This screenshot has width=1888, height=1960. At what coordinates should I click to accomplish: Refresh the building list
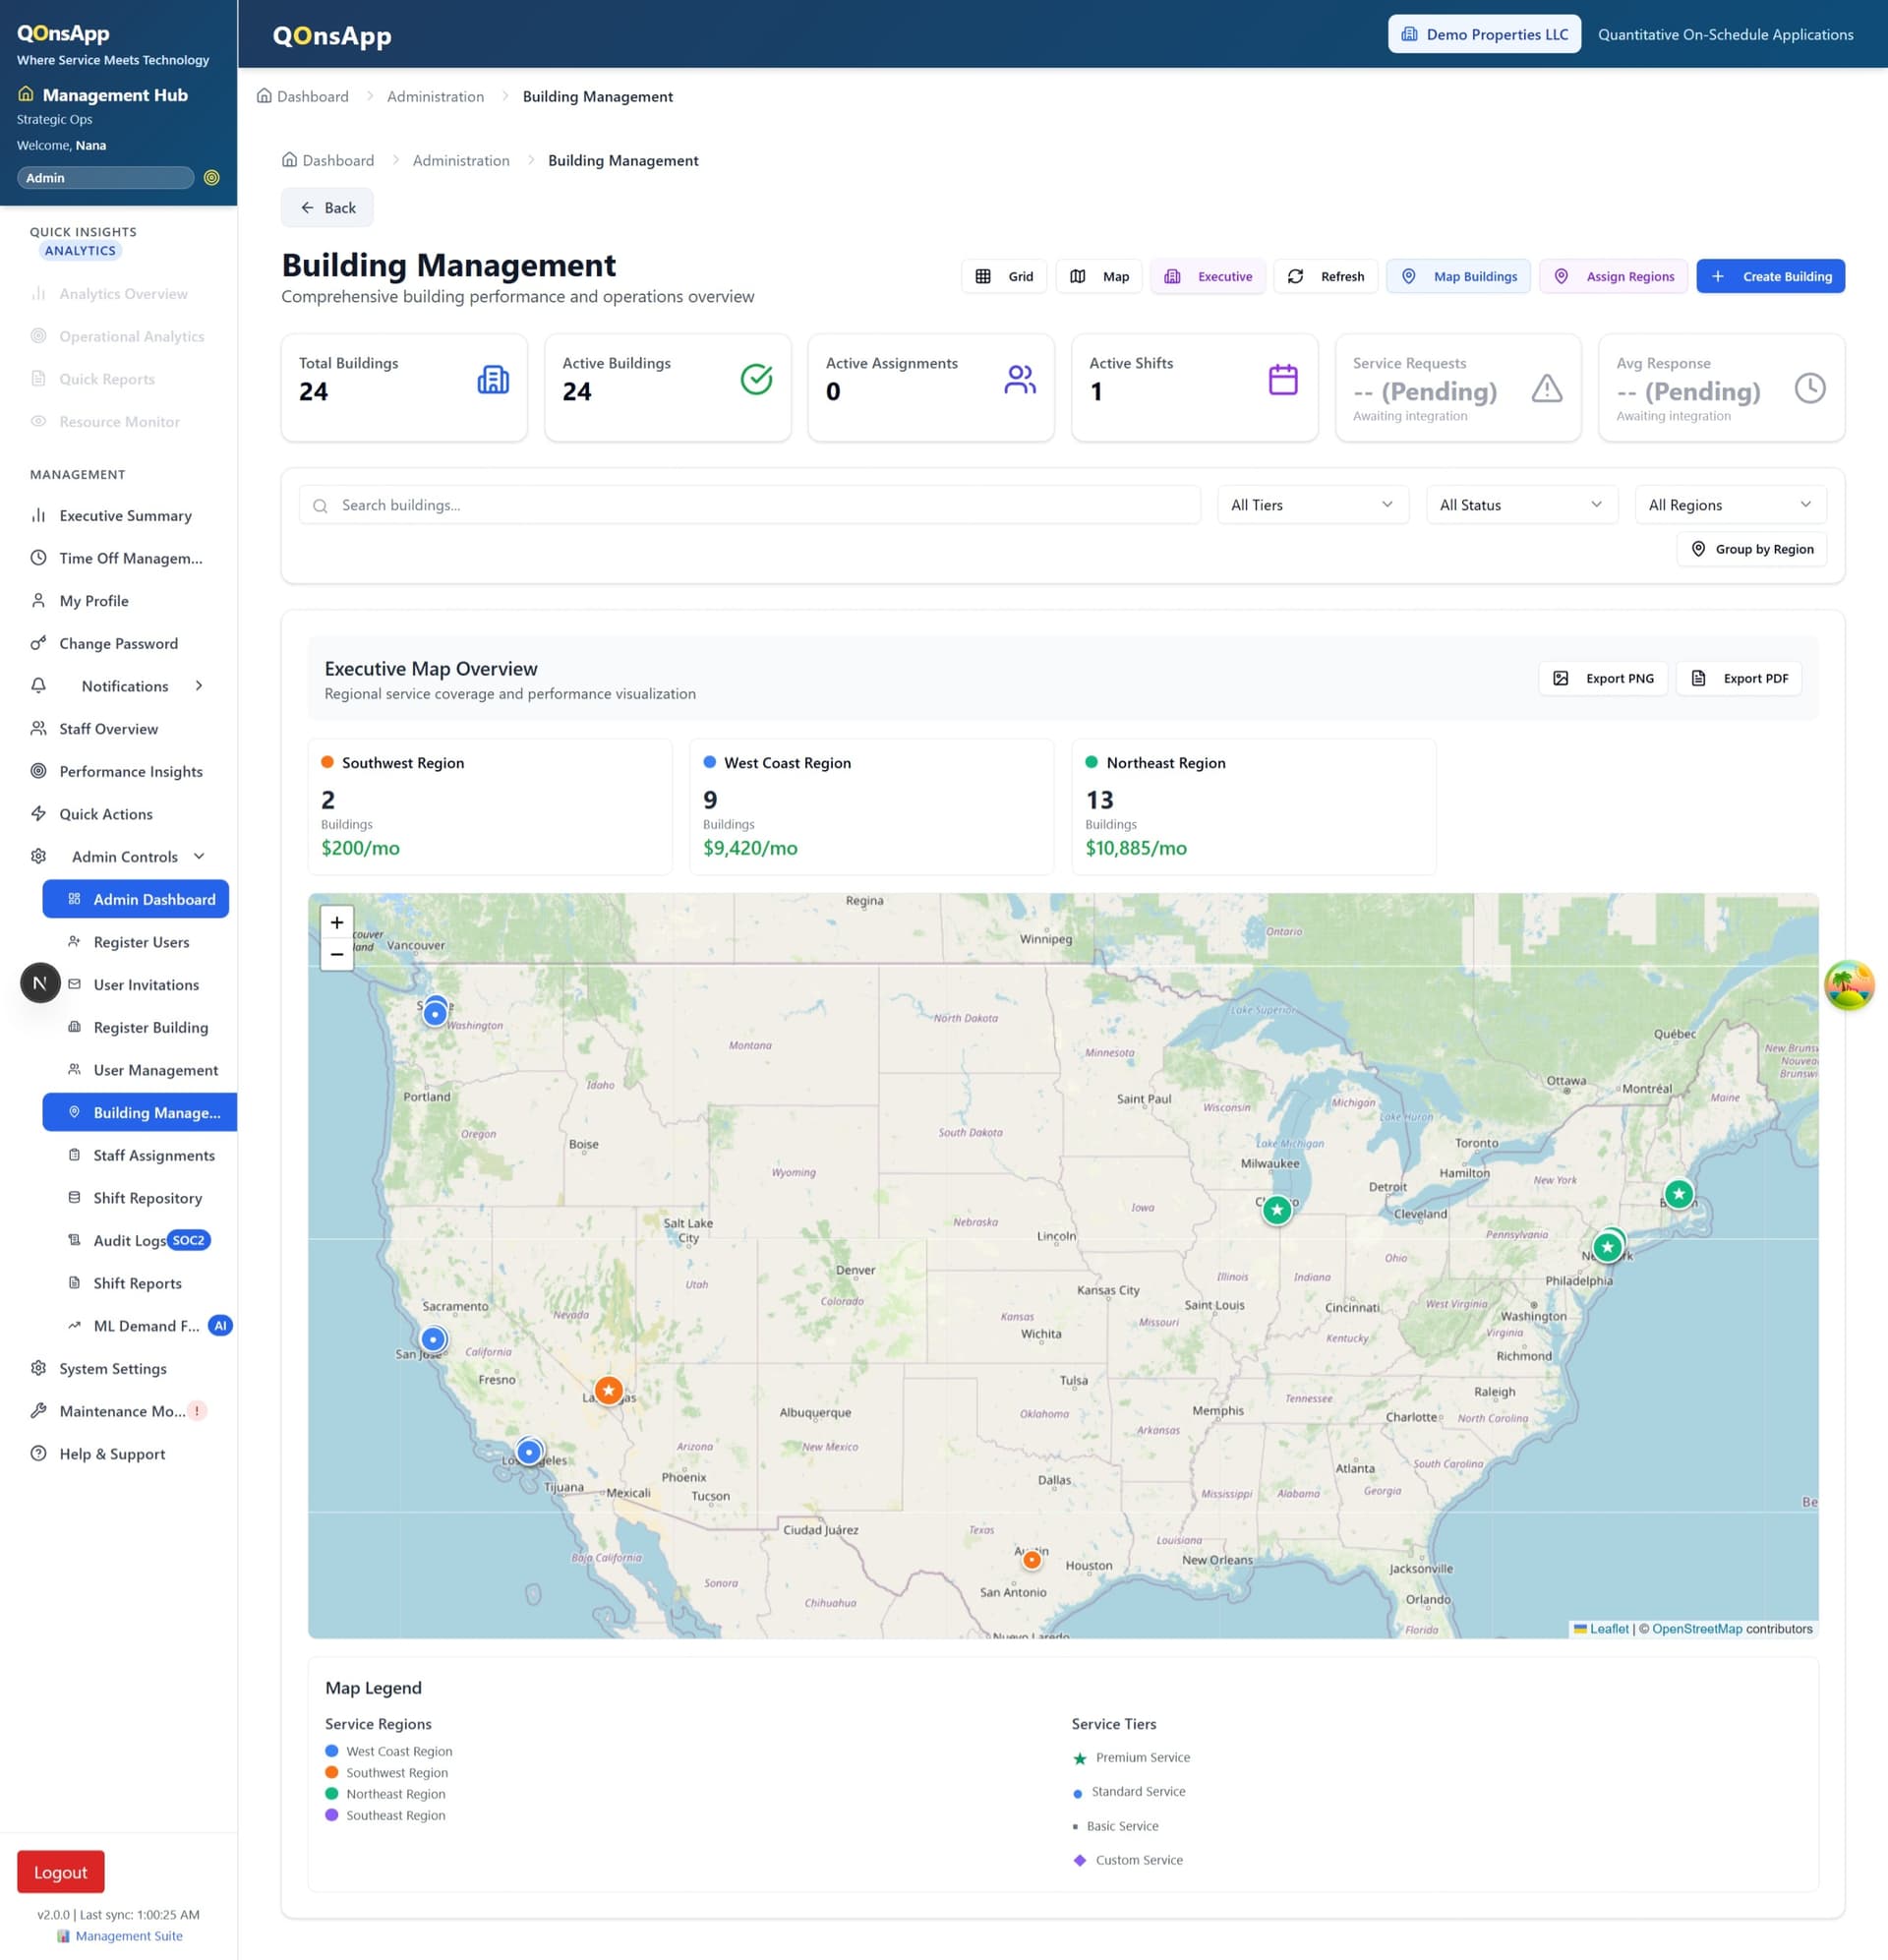(x=1326, y=276)
